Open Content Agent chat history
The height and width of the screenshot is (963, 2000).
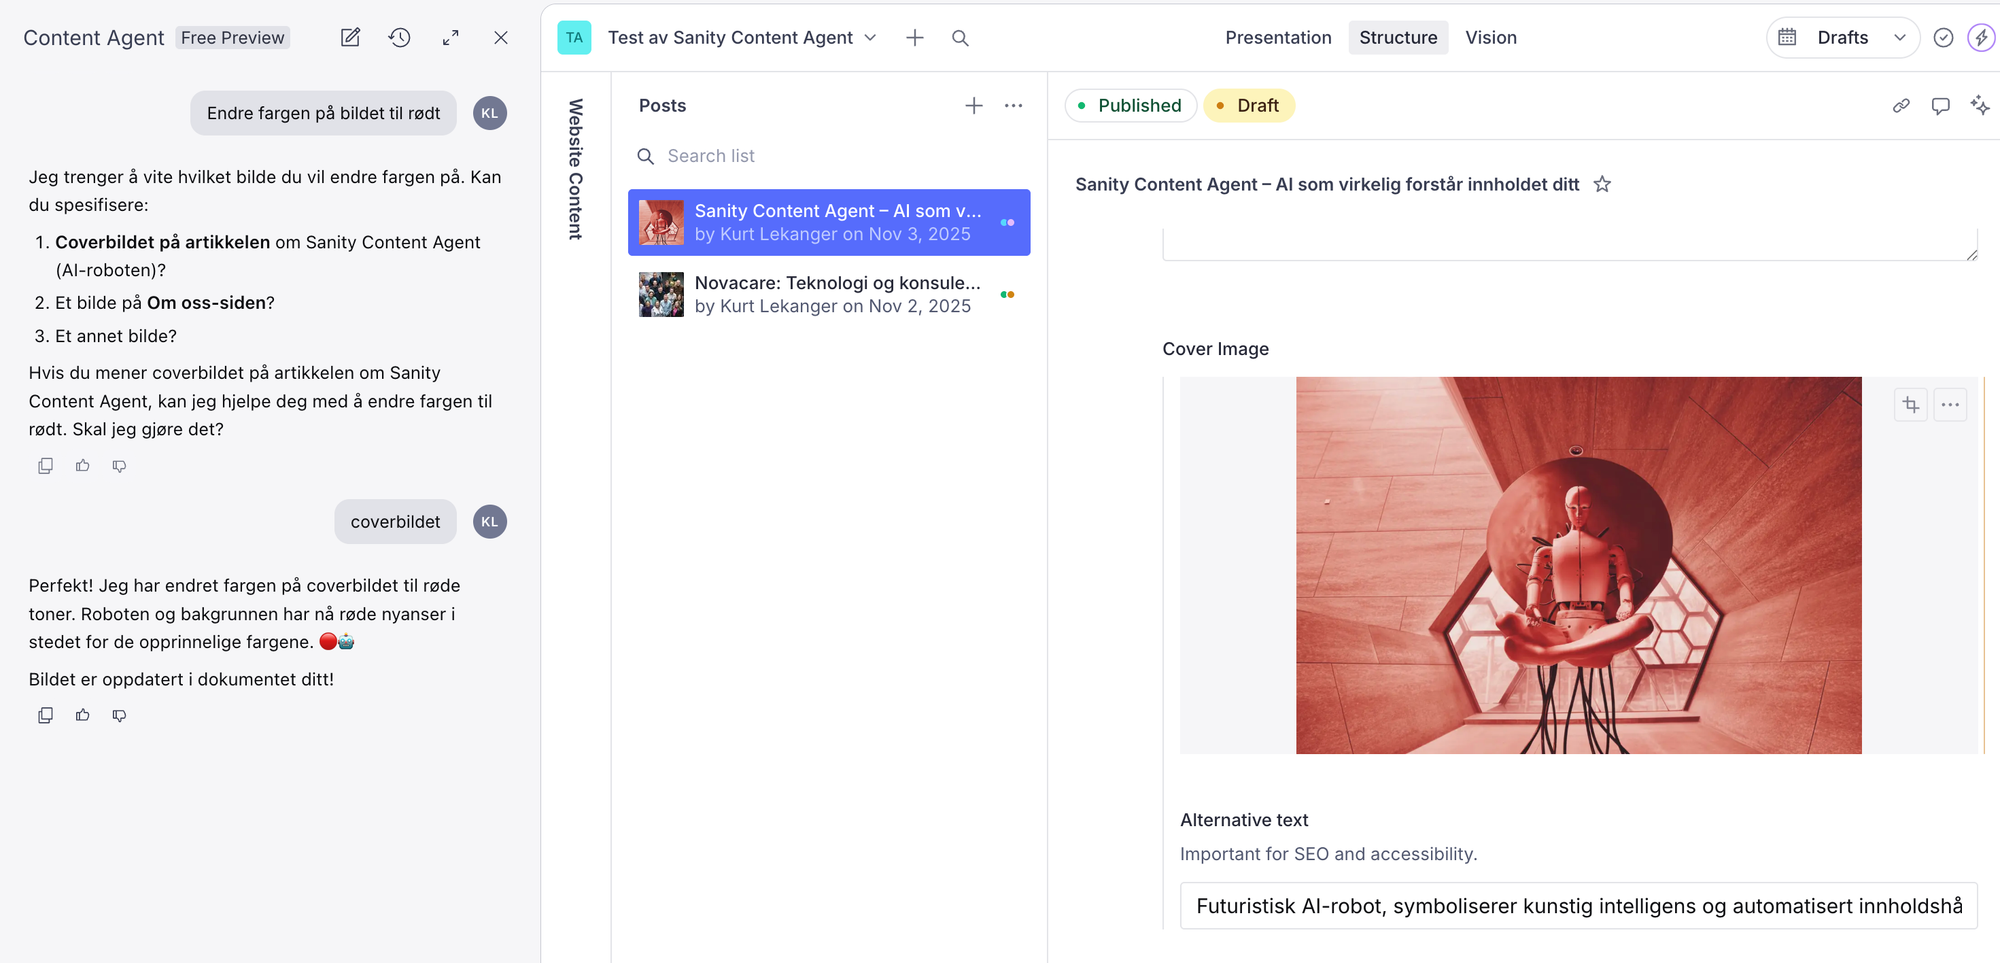click(400, 38)
